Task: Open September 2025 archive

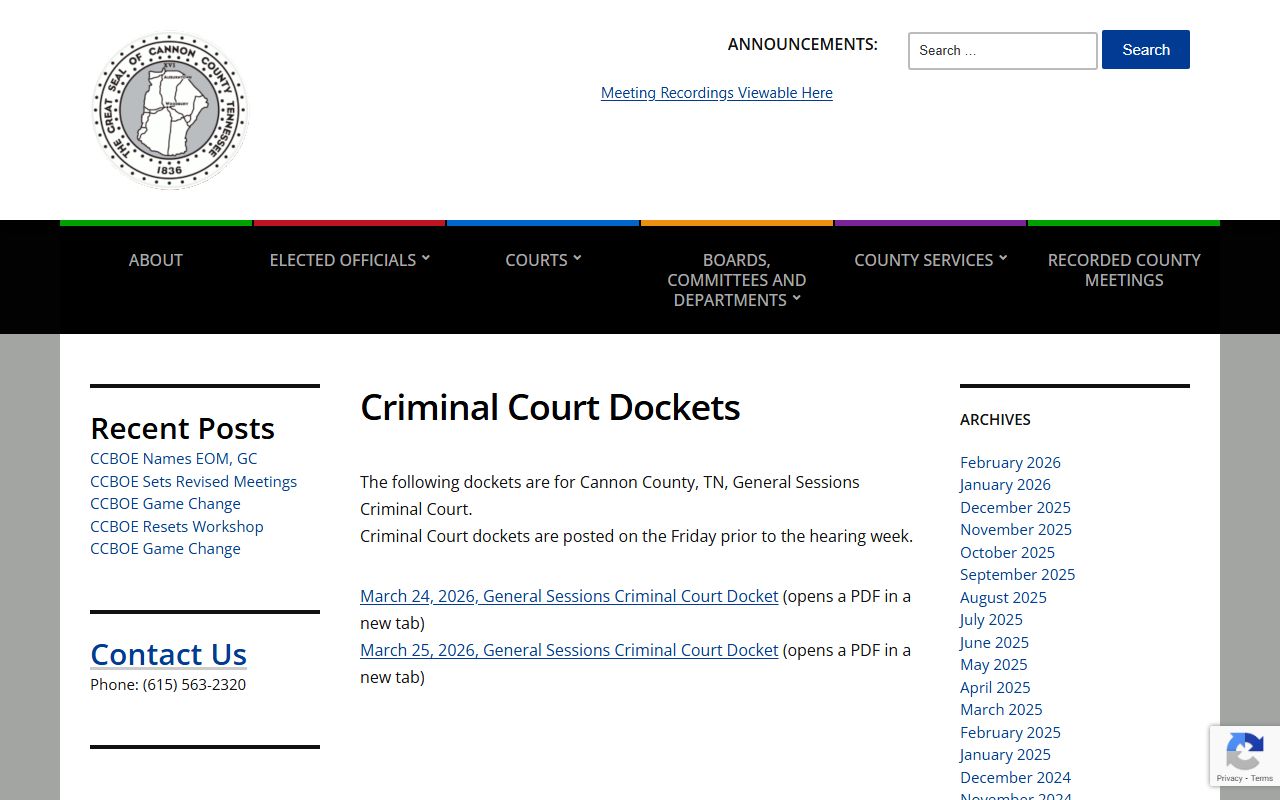Action: tap(1018, 575)
